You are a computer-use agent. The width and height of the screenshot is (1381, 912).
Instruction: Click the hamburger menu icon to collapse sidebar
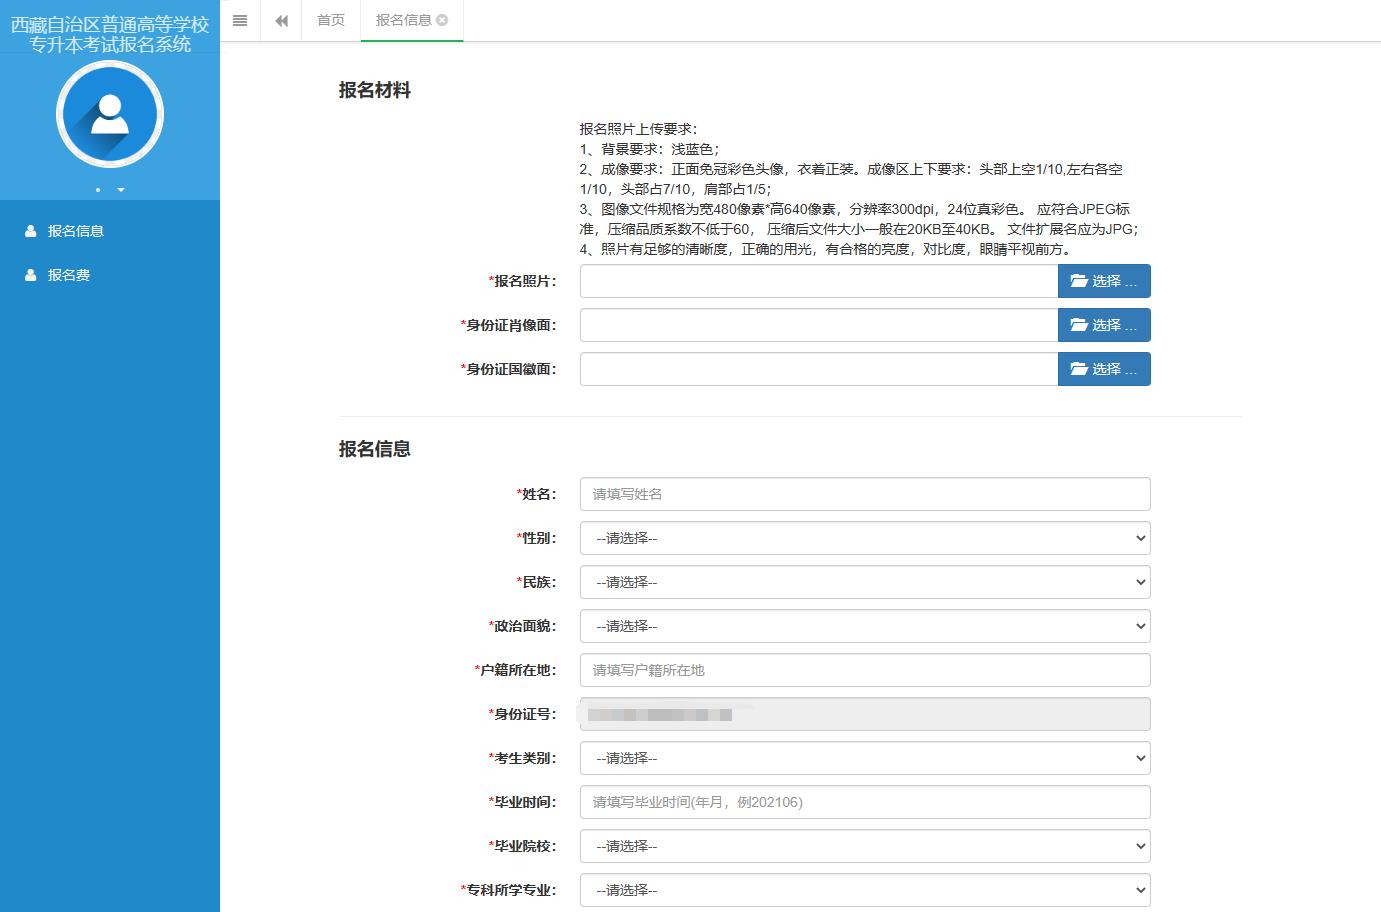click(240, 21)
